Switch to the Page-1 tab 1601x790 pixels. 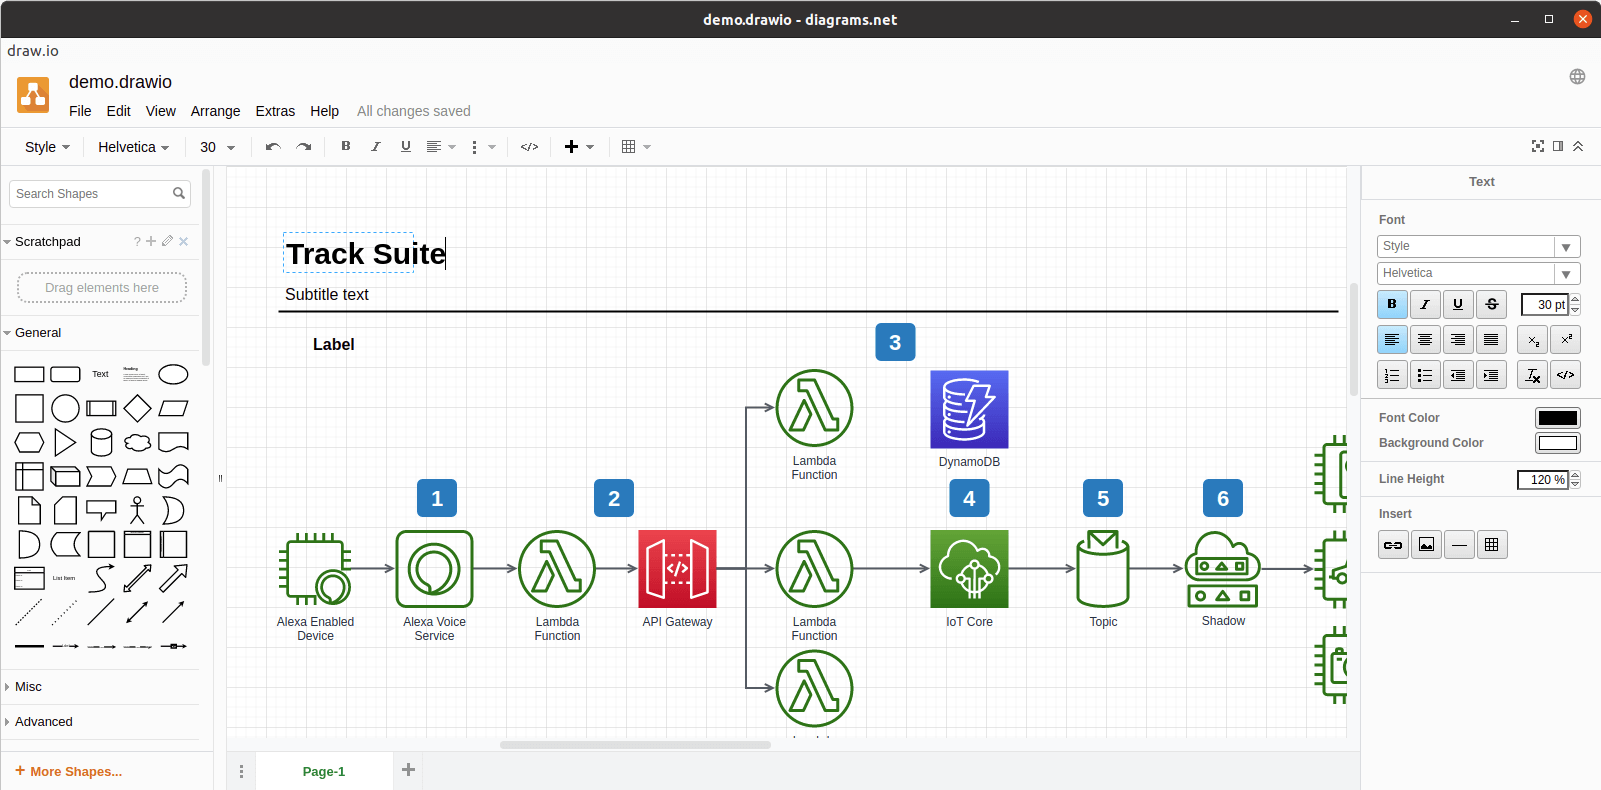tap(324, 771)
